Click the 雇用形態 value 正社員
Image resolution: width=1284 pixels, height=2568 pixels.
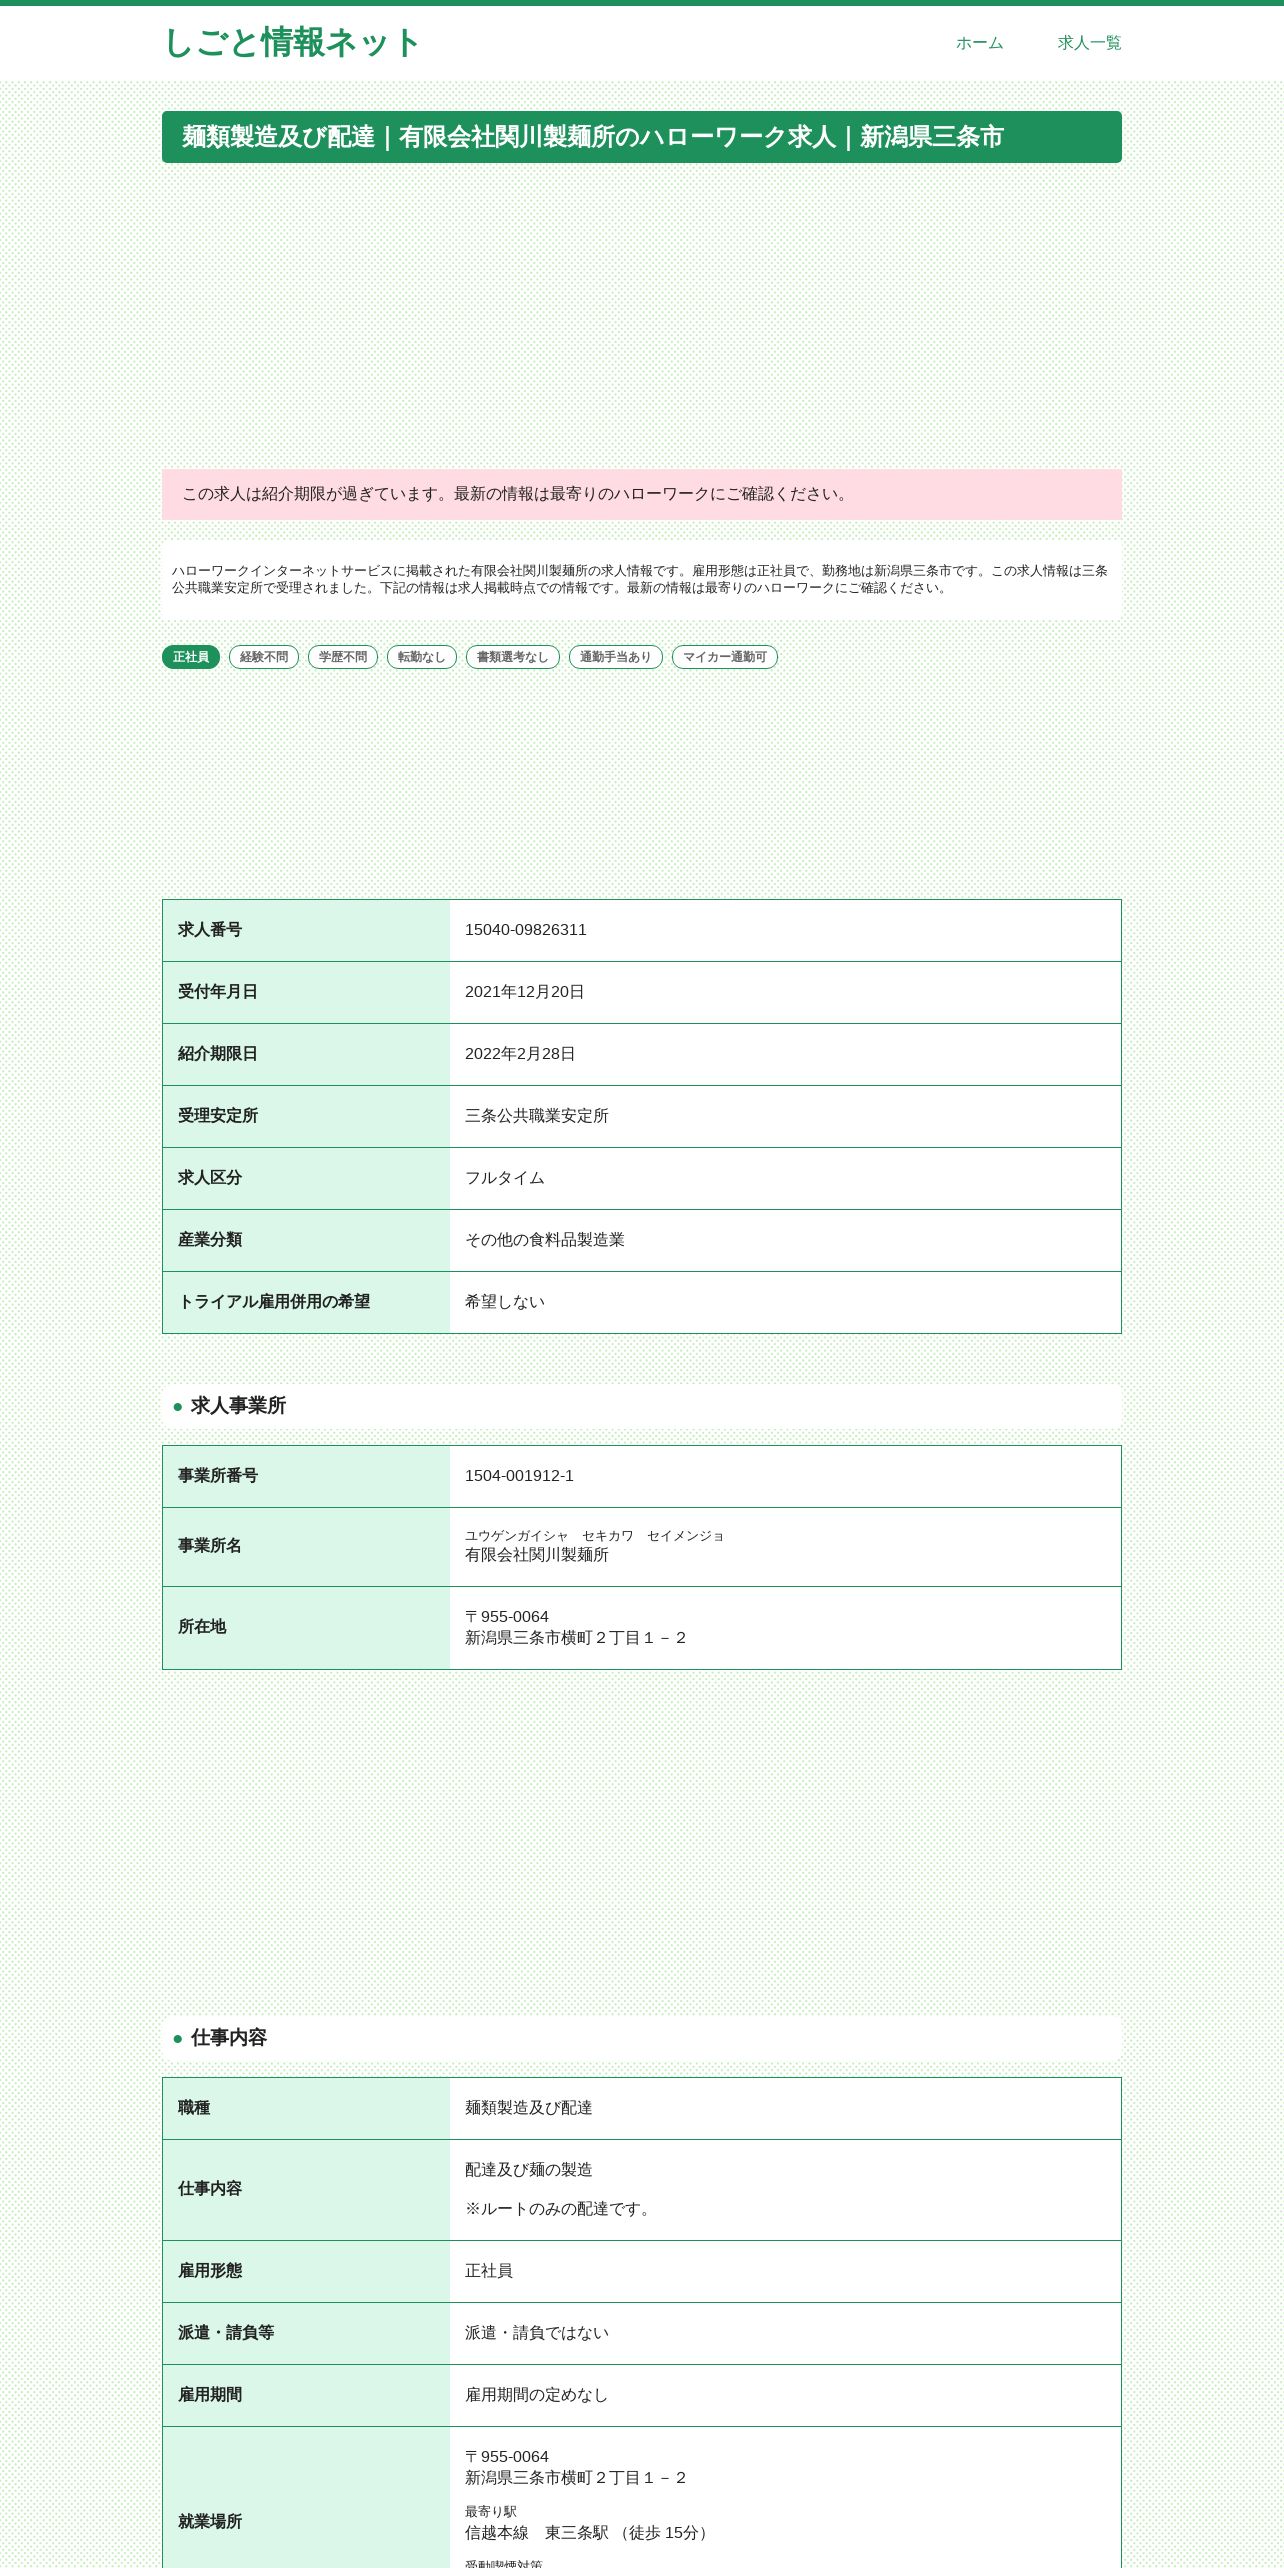[x=489, y=2271]
